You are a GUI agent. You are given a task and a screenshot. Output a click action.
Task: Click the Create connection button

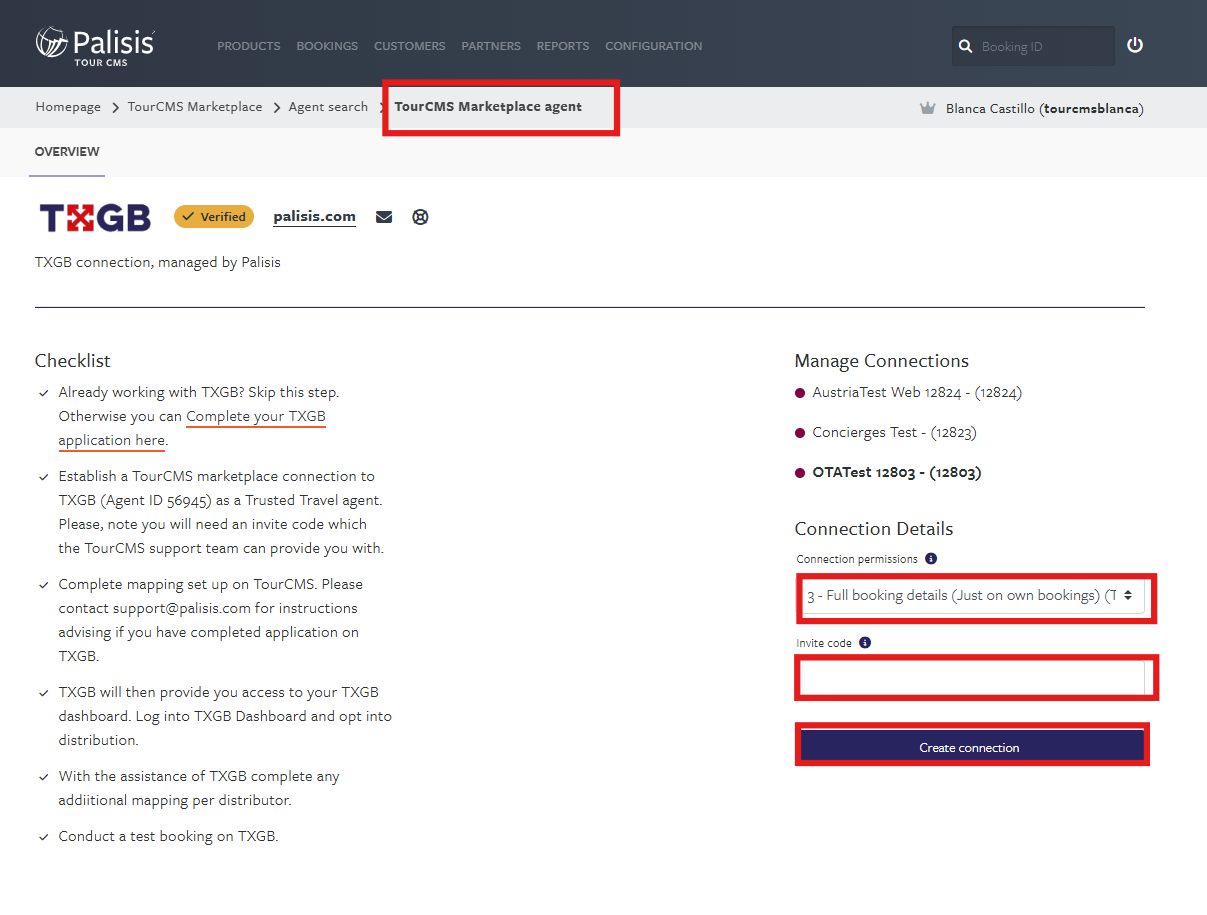click(970, 747)
